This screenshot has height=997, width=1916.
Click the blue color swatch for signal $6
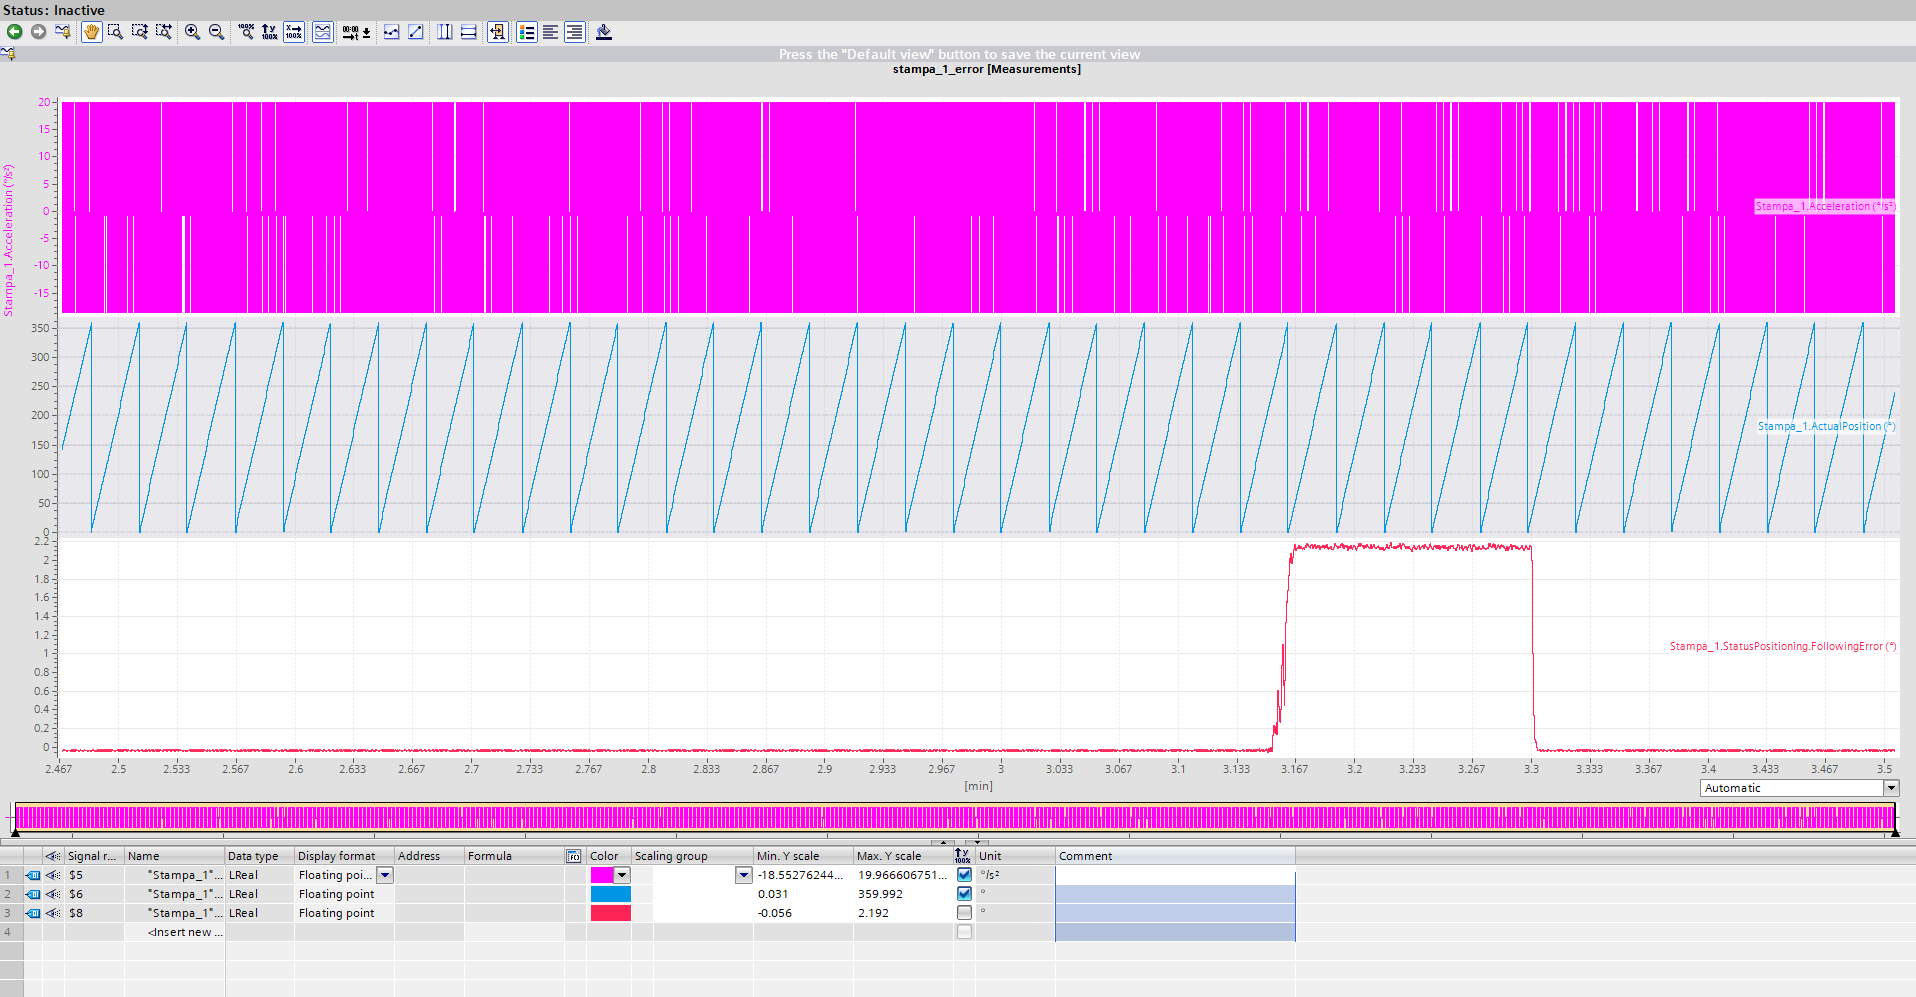point(610,894)
